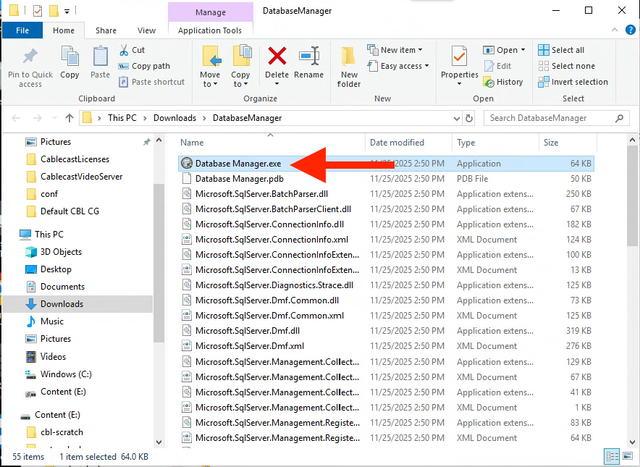Rename the selected file
Viewport: 640px width, 467px height.
(x=309, y=62)
